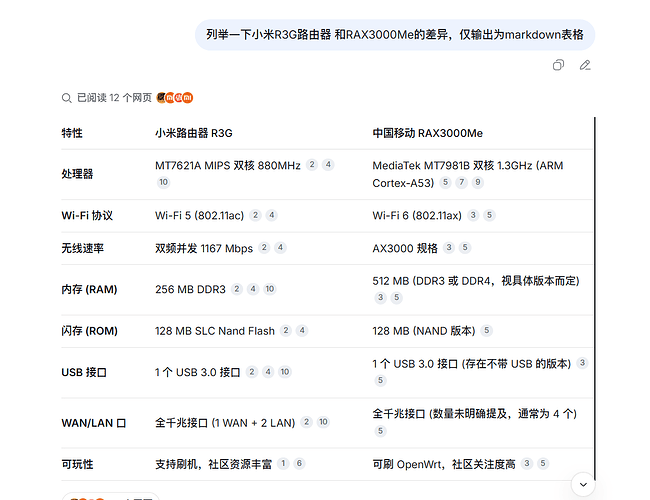Image resolution: width=650 pixels, height=500 pixels.
Task: Select the 处理器 row label
Action: pyautogui.click(x=77, y=174)
